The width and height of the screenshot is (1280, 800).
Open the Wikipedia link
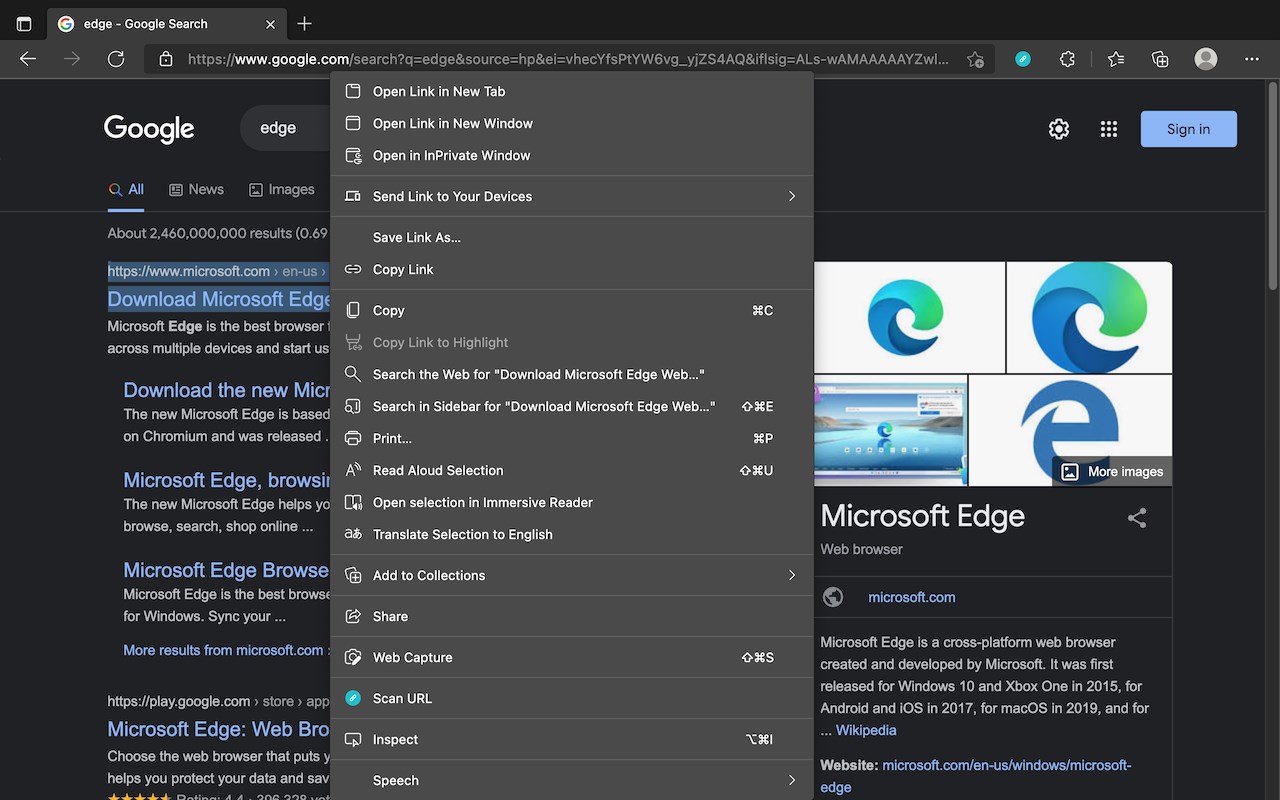(866, 730)
